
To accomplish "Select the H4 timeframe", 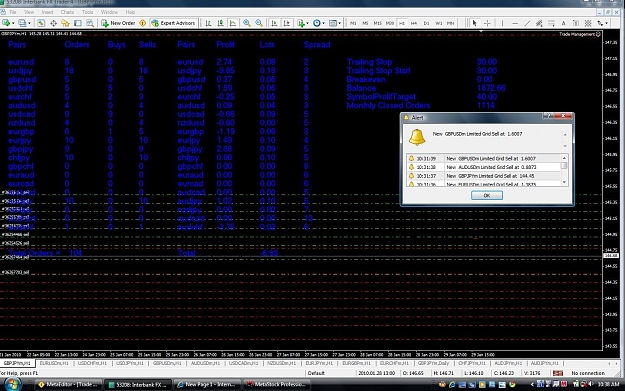I will pos(414,23).
